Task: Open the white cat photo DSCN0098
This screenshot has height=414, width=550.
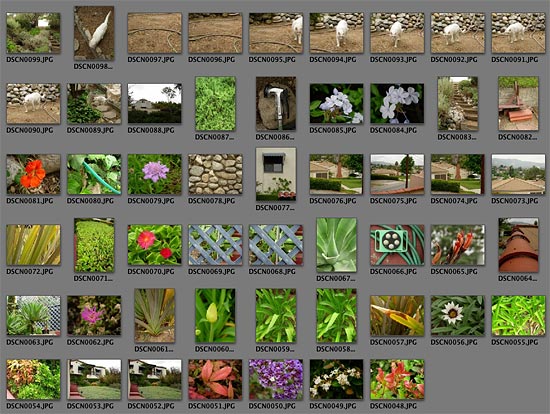Action: point(94,33)
